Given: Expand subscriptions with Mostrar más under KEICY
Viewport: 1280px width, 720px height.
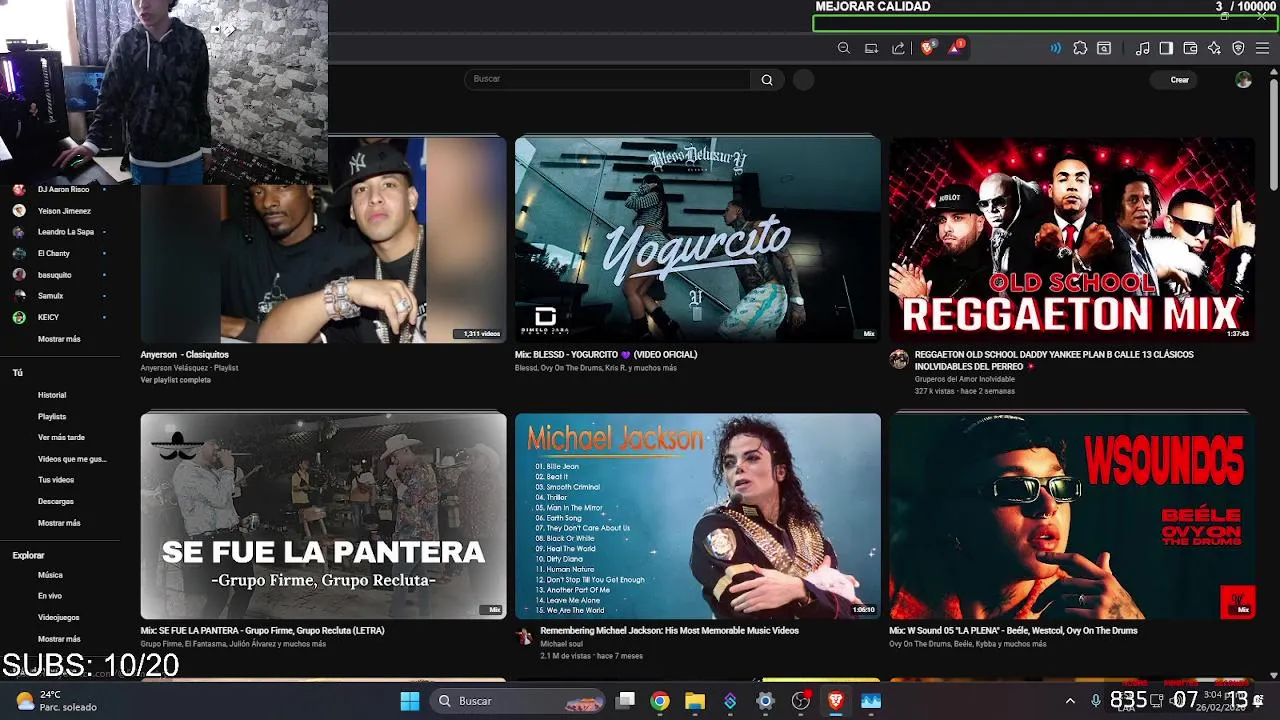Looking at the screenshot, I should pos(59,339).
